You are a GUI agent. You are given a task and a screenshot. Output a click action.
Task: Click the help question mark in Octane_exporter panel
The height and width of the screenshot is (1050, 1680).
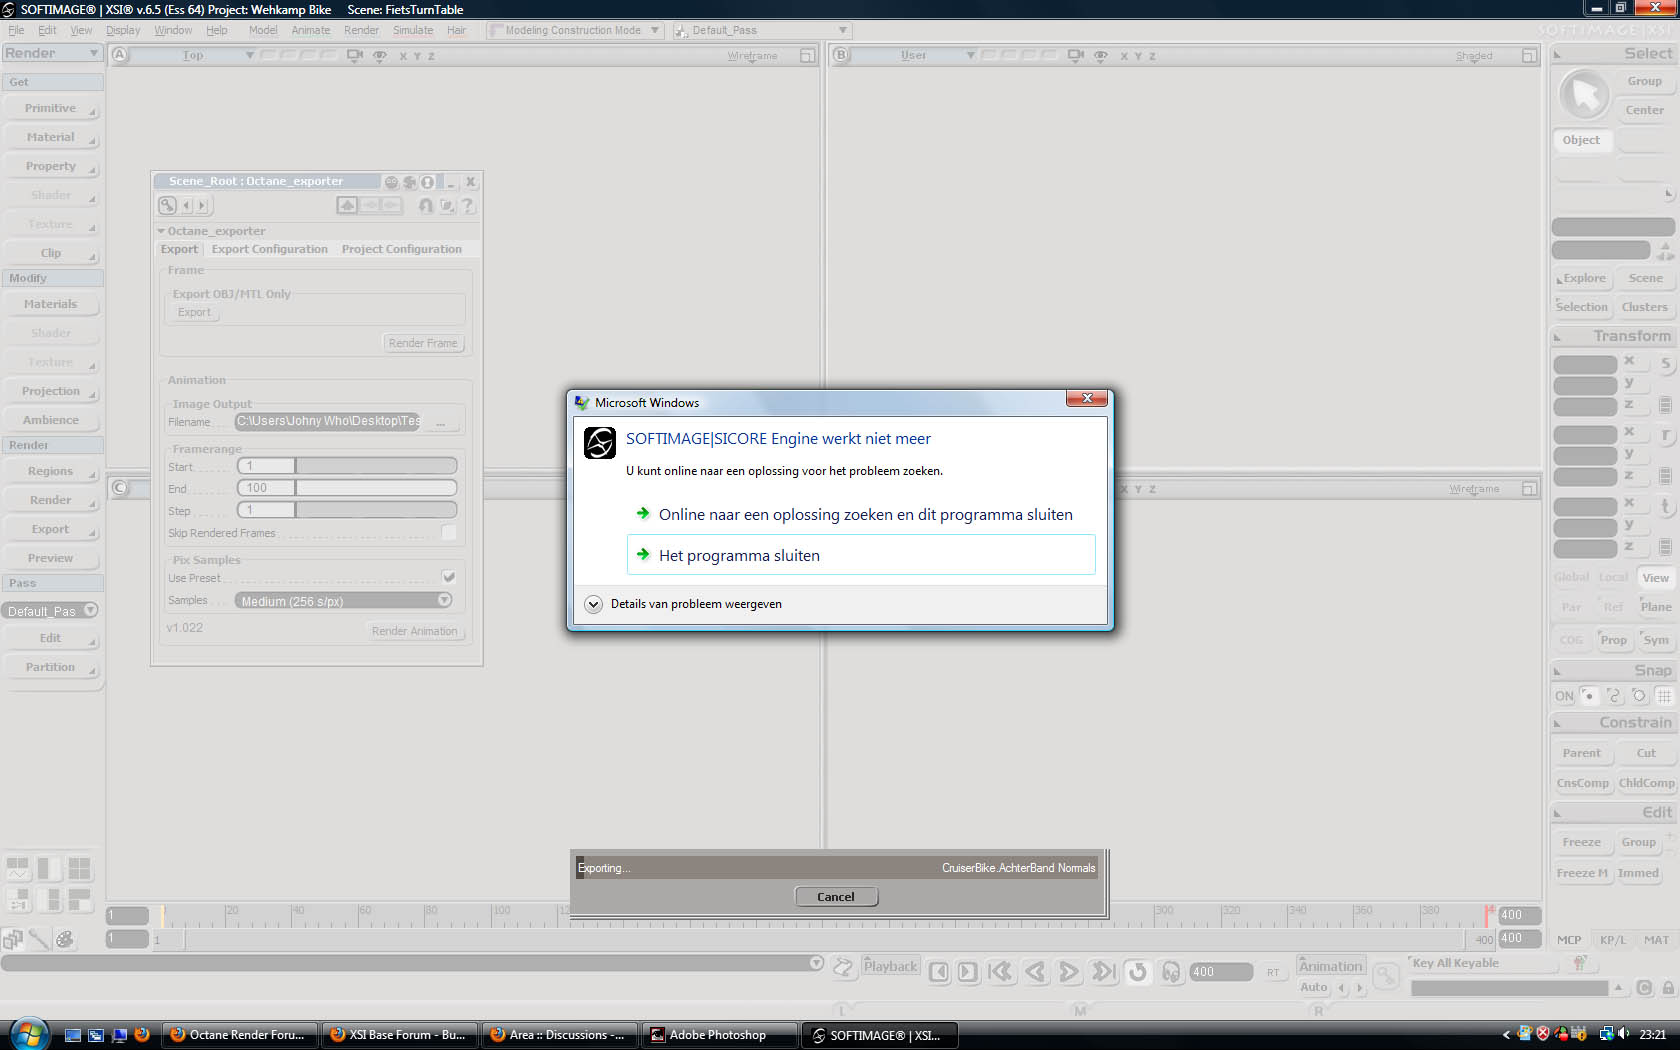pyautogui.click(x=467, y=205)
